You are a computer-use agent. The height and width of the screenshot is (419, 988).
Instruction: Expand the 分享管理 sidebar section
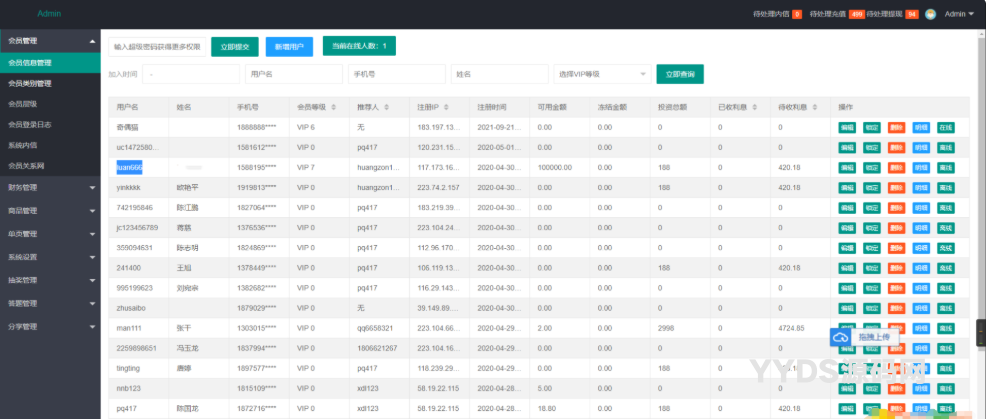pos(50,326)
